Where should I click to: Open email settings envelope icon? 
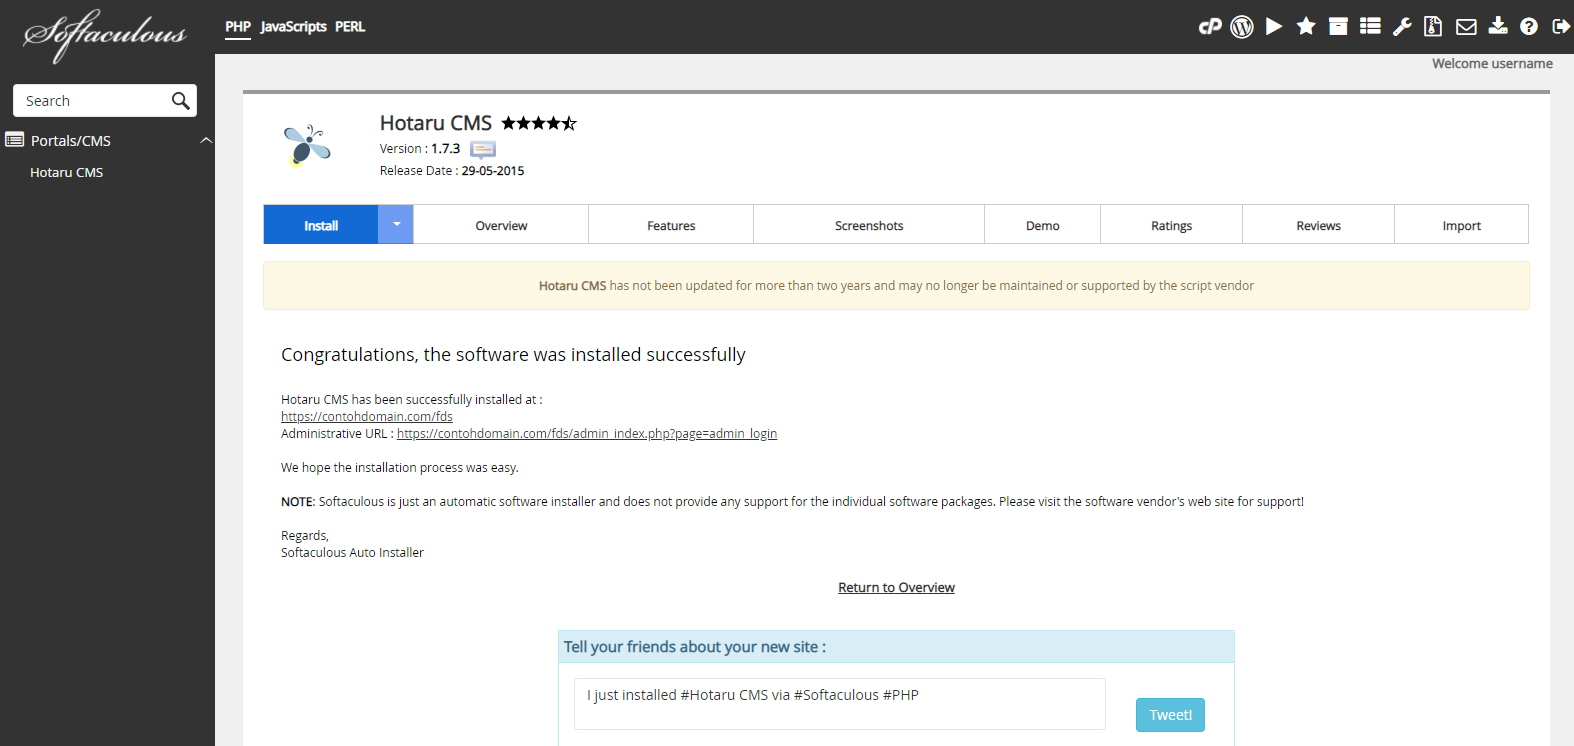click(x=1466, y=27)
